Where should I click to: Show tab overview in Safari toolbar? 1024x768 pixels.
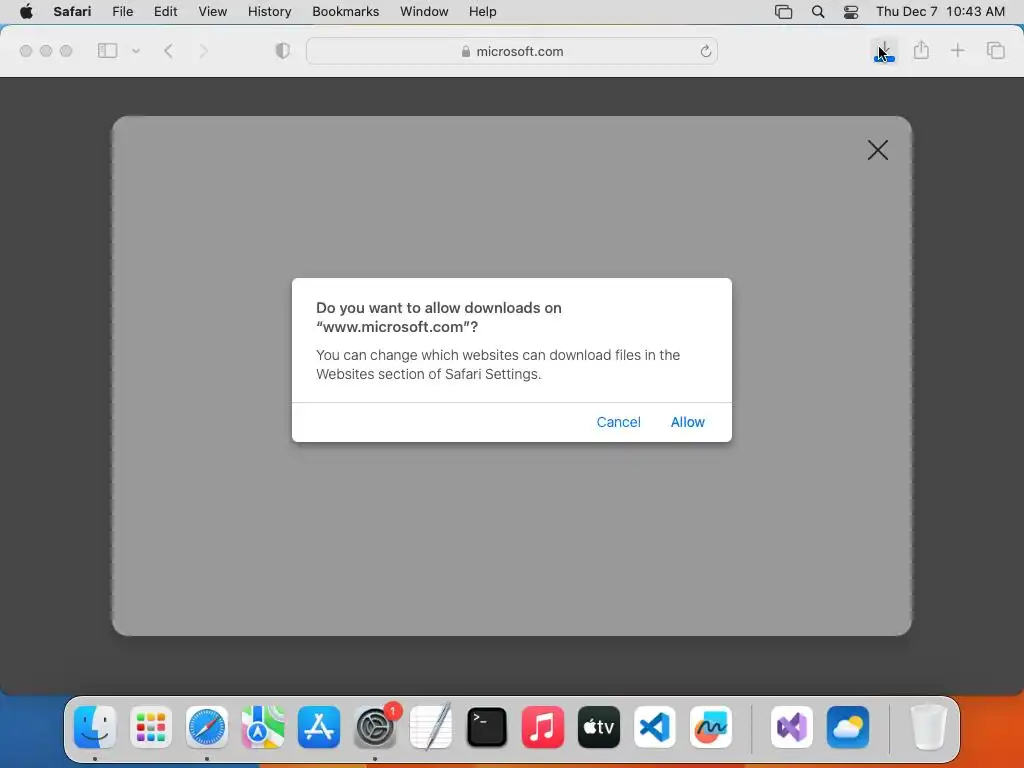point(995,50)
